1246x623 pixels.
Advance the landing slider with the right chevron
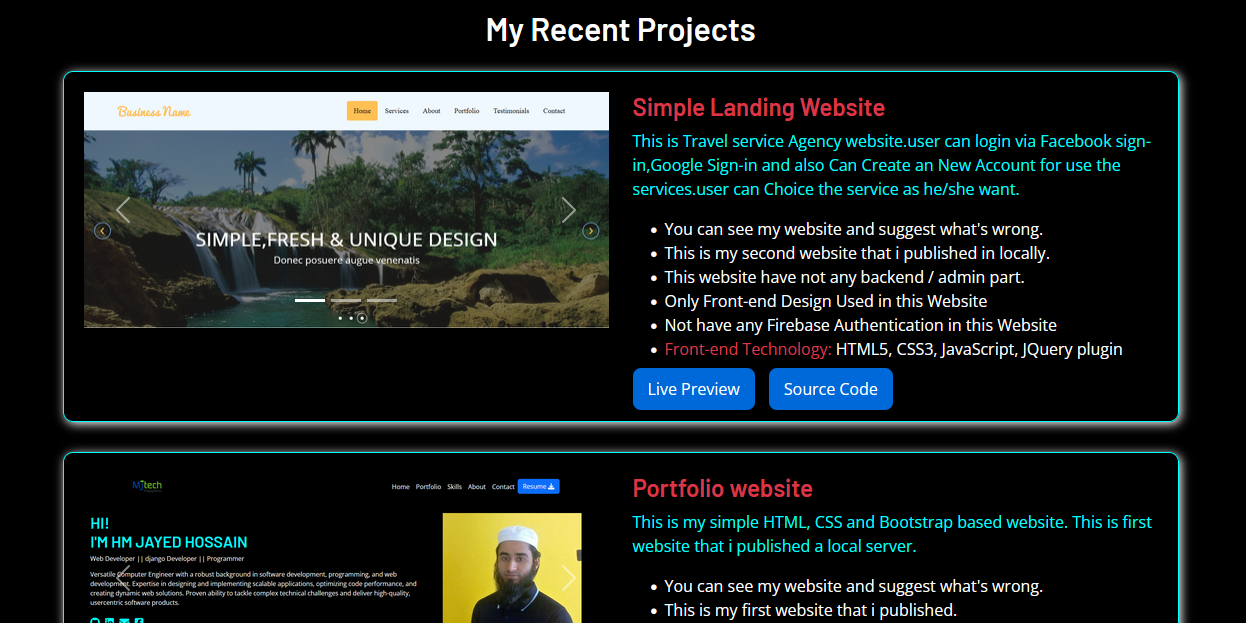pyautogui.click(x=569, y=209)
